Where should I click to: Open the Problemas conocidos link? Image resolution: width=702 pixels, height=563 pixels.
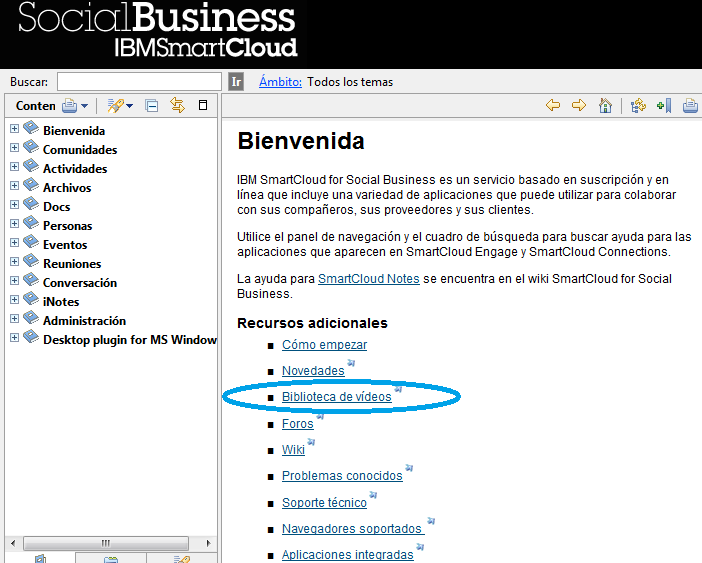342,476
